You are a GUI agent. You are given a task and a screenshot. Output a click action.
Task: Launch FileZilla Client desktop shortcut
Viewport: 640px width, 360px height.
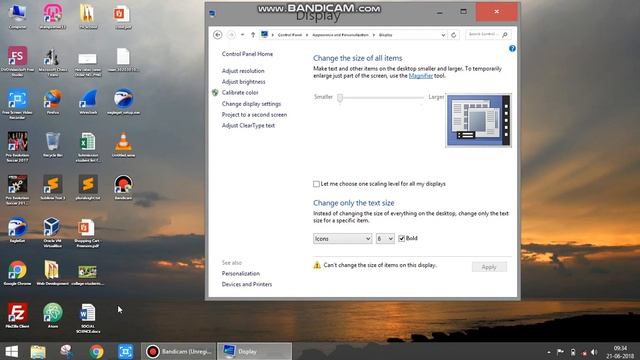(18, 316)
